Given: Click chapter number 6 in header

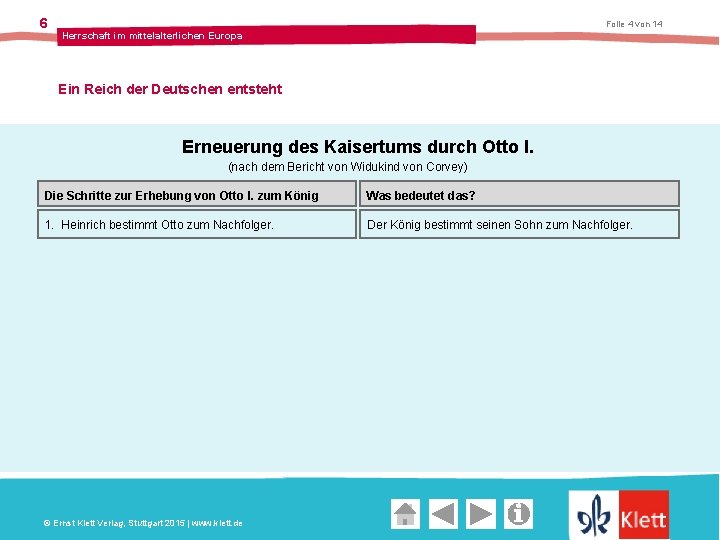Looking at the screenshot, I should coord(43,22).
